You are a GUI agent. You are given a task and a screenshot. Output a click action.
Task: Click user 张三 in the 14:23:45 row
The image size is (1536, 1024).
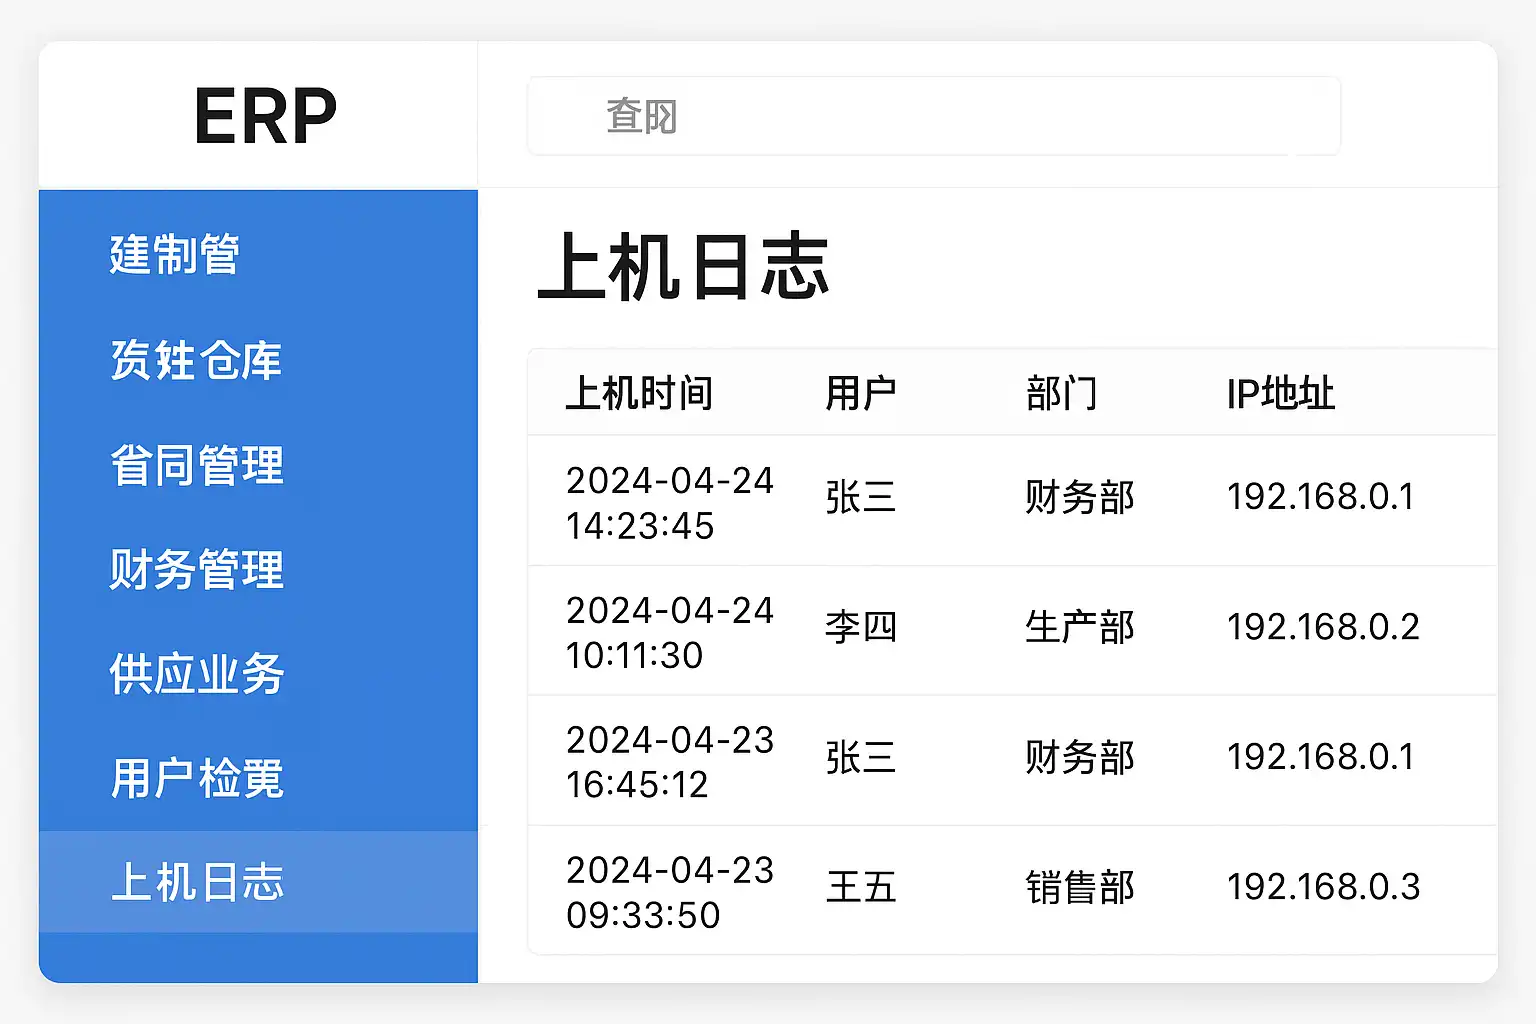coord(860,497)
